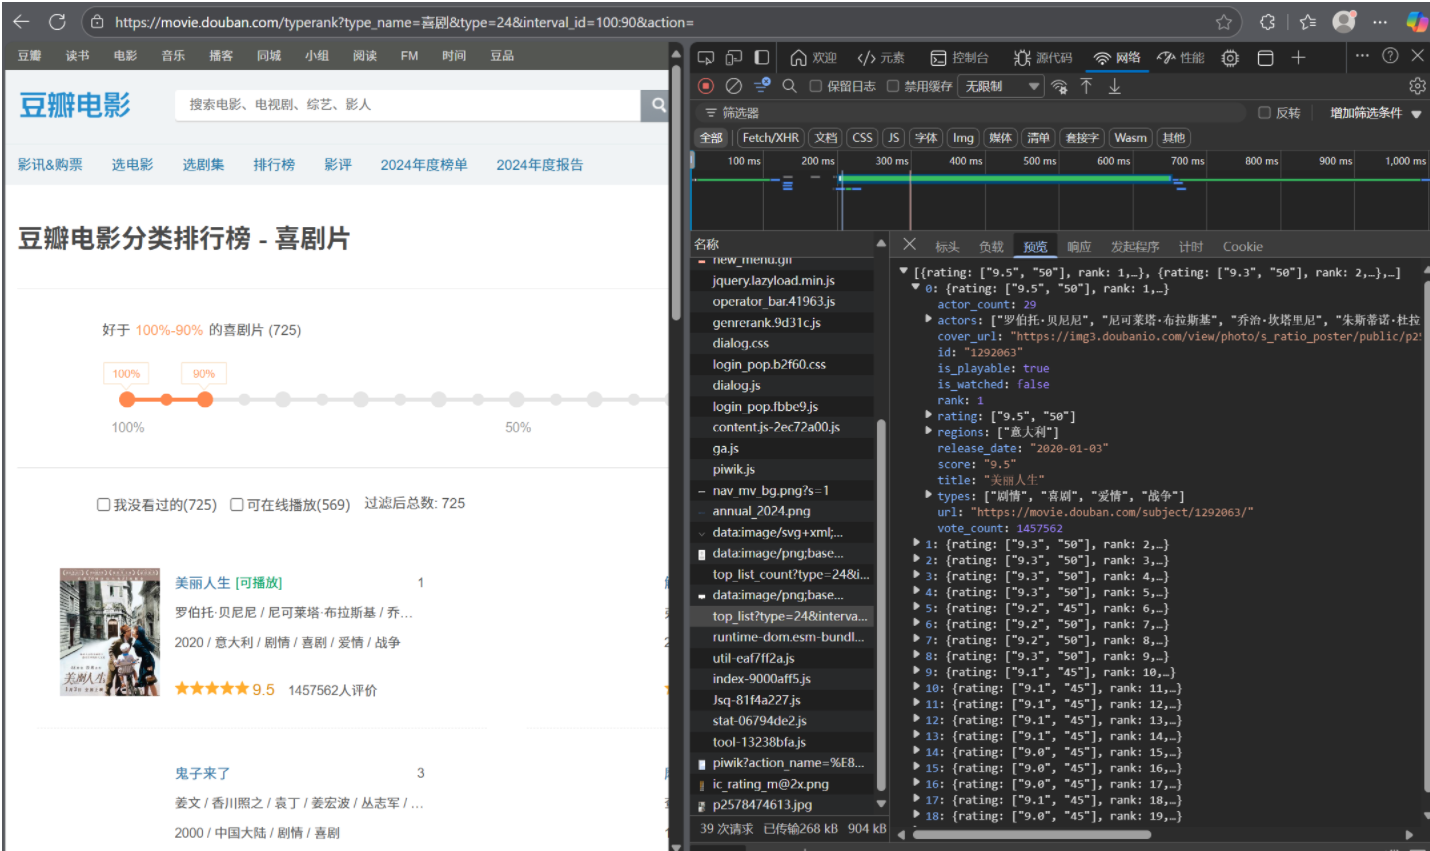Click the 豆瓣电影 logo

coord(75,105)
